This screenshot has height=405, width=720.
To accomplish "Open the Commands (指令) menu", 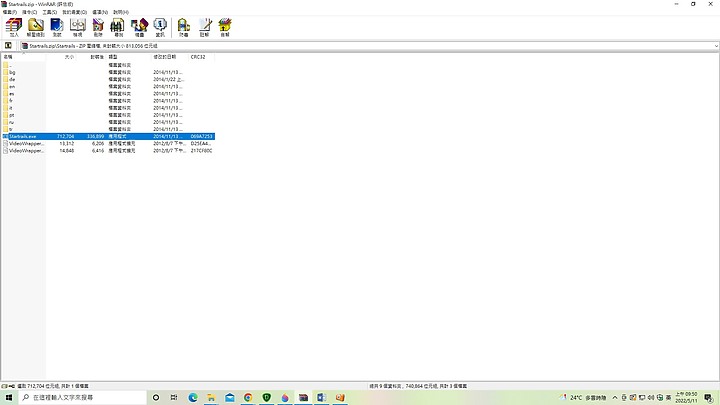I will 29,12.
